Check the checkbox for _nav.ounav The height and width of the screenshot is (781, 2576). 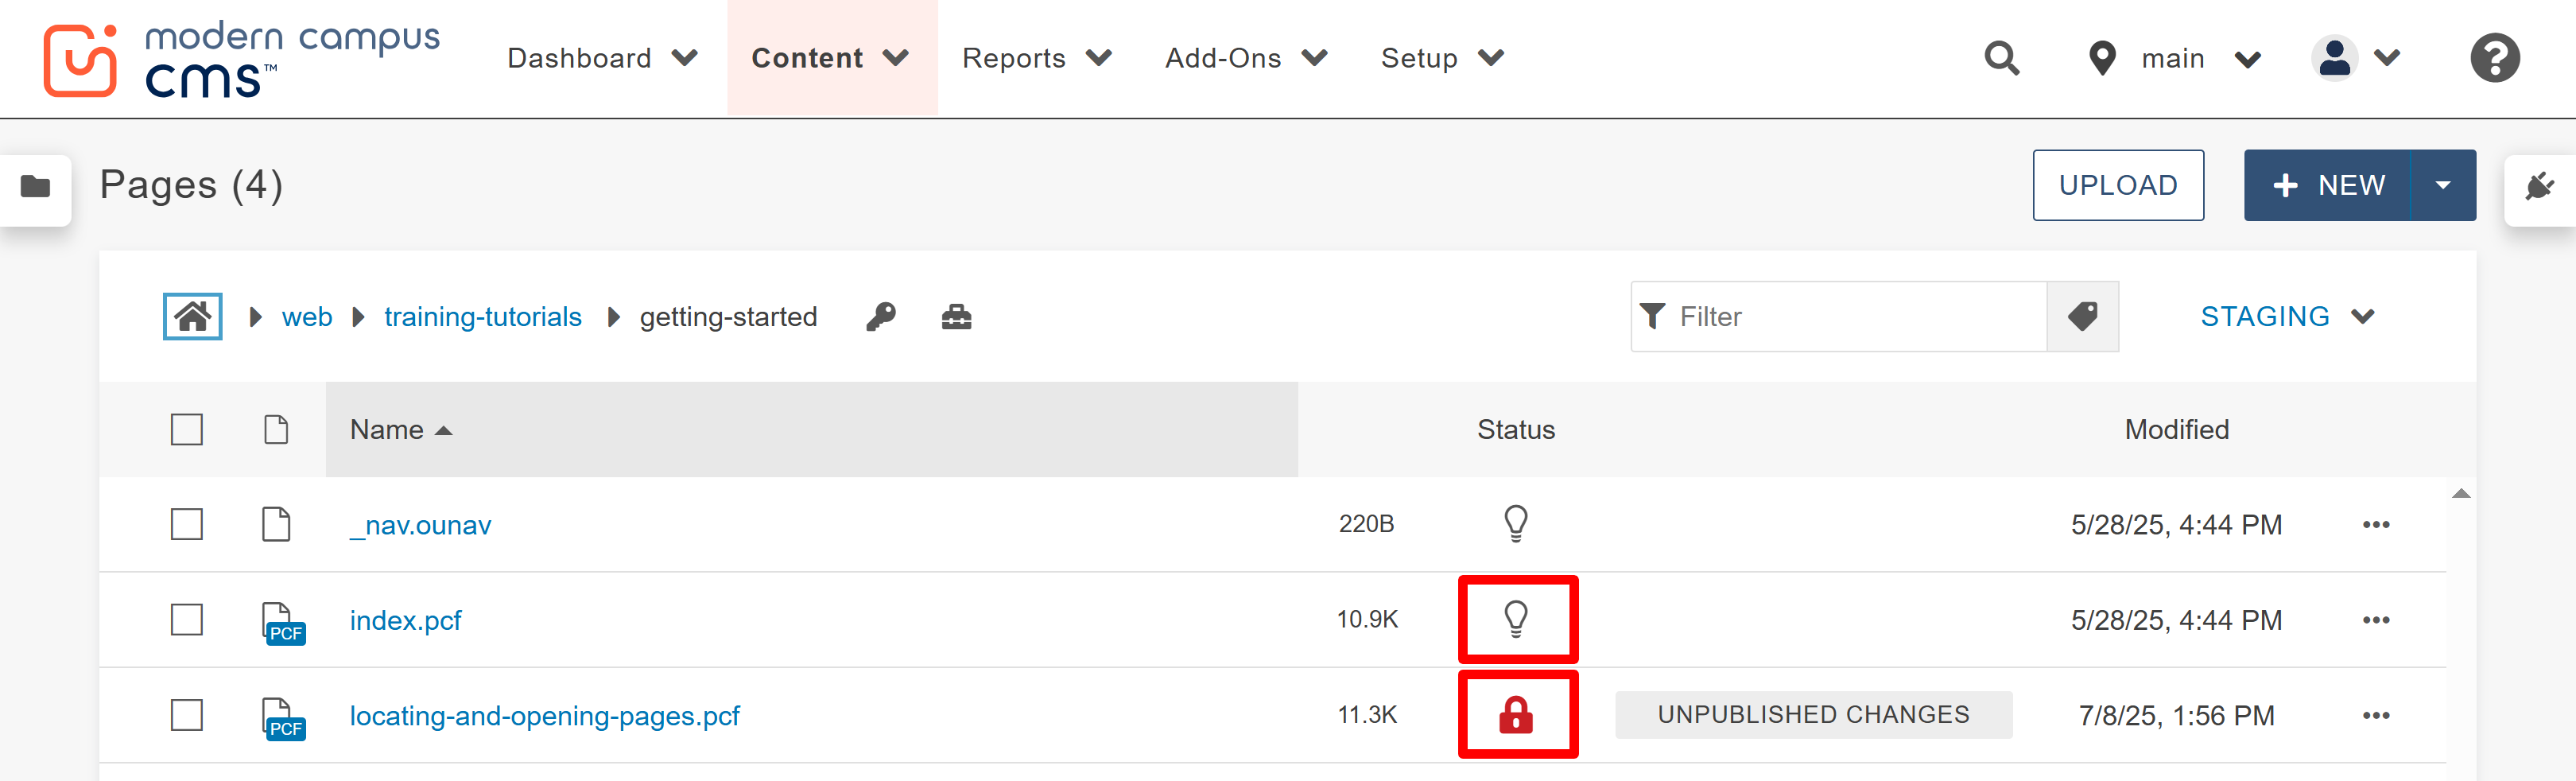point(187,524)
